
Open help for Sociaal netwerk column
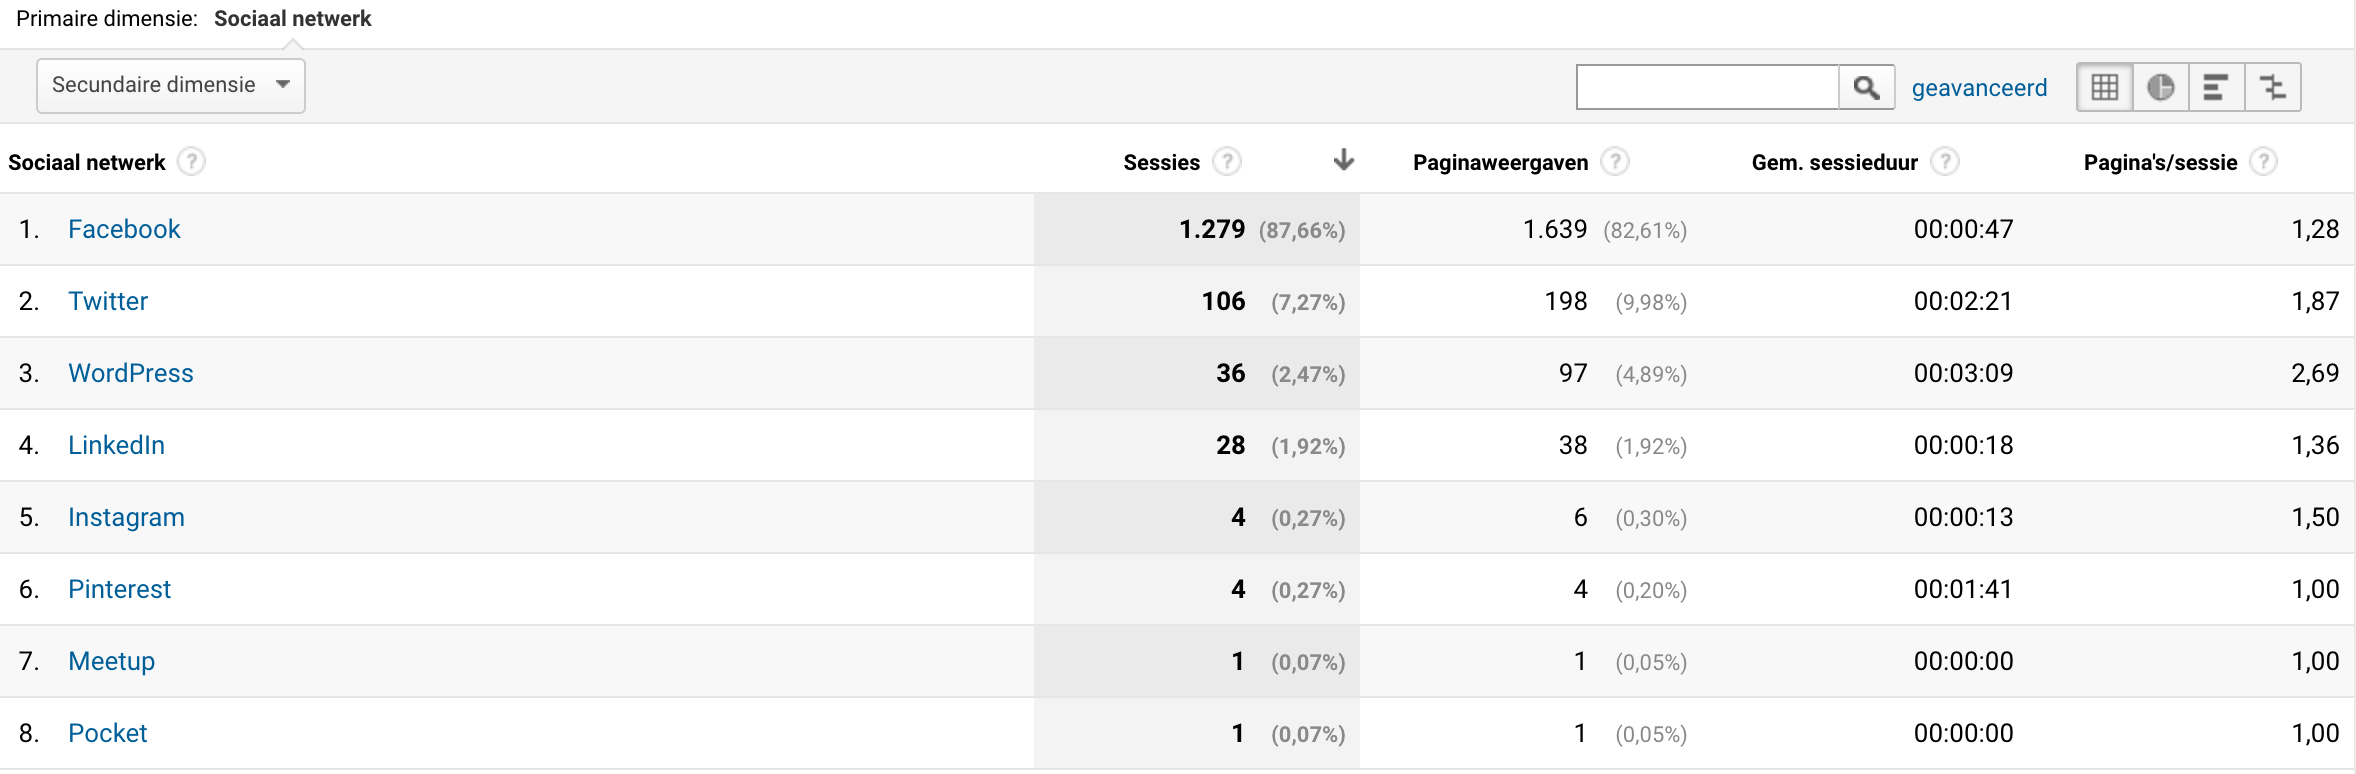[x=191, y=162]
